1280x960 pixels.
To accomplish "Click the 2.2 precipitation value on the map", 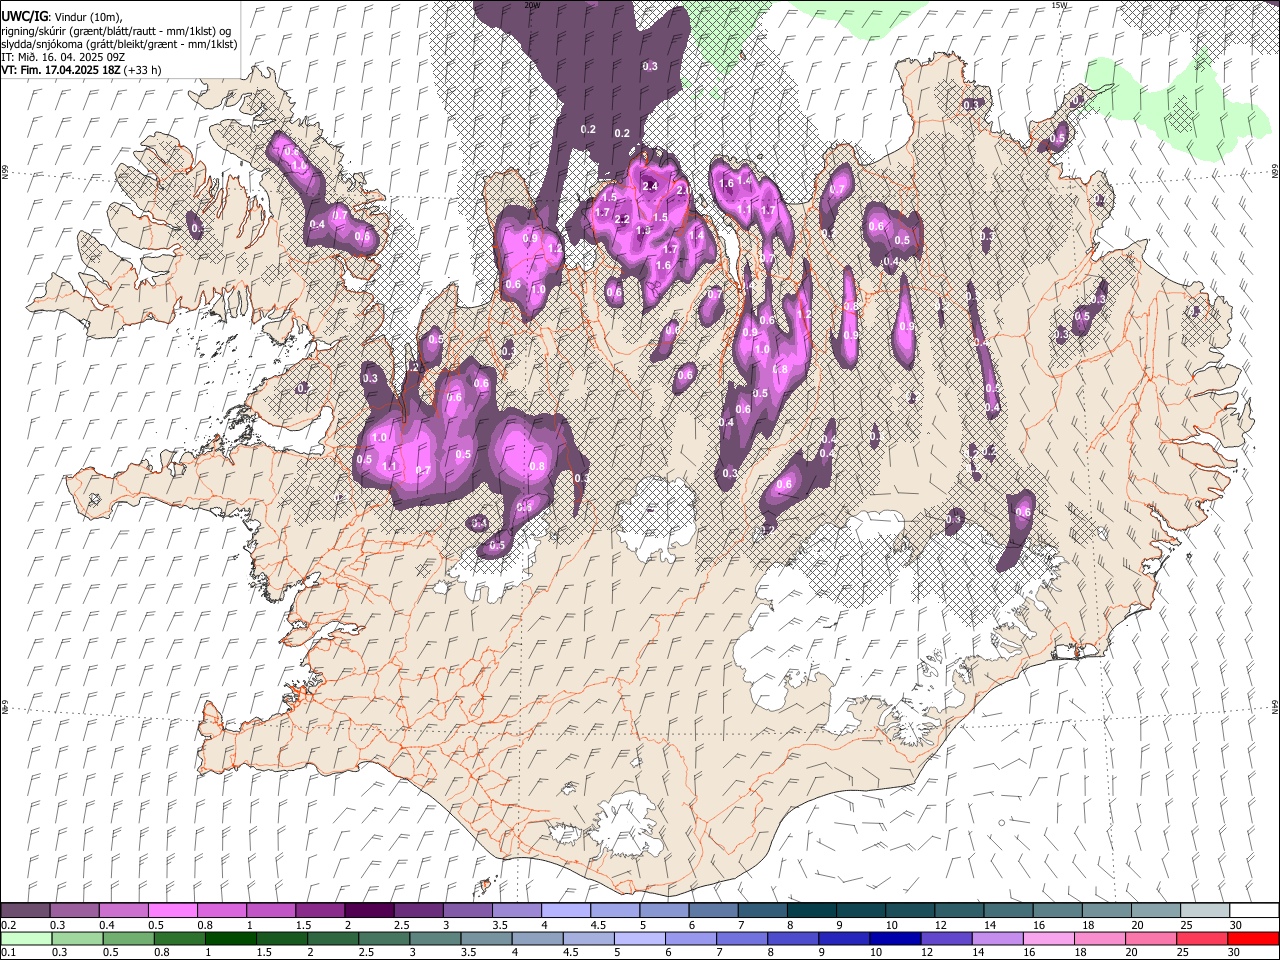I will (x=621, y=220).
